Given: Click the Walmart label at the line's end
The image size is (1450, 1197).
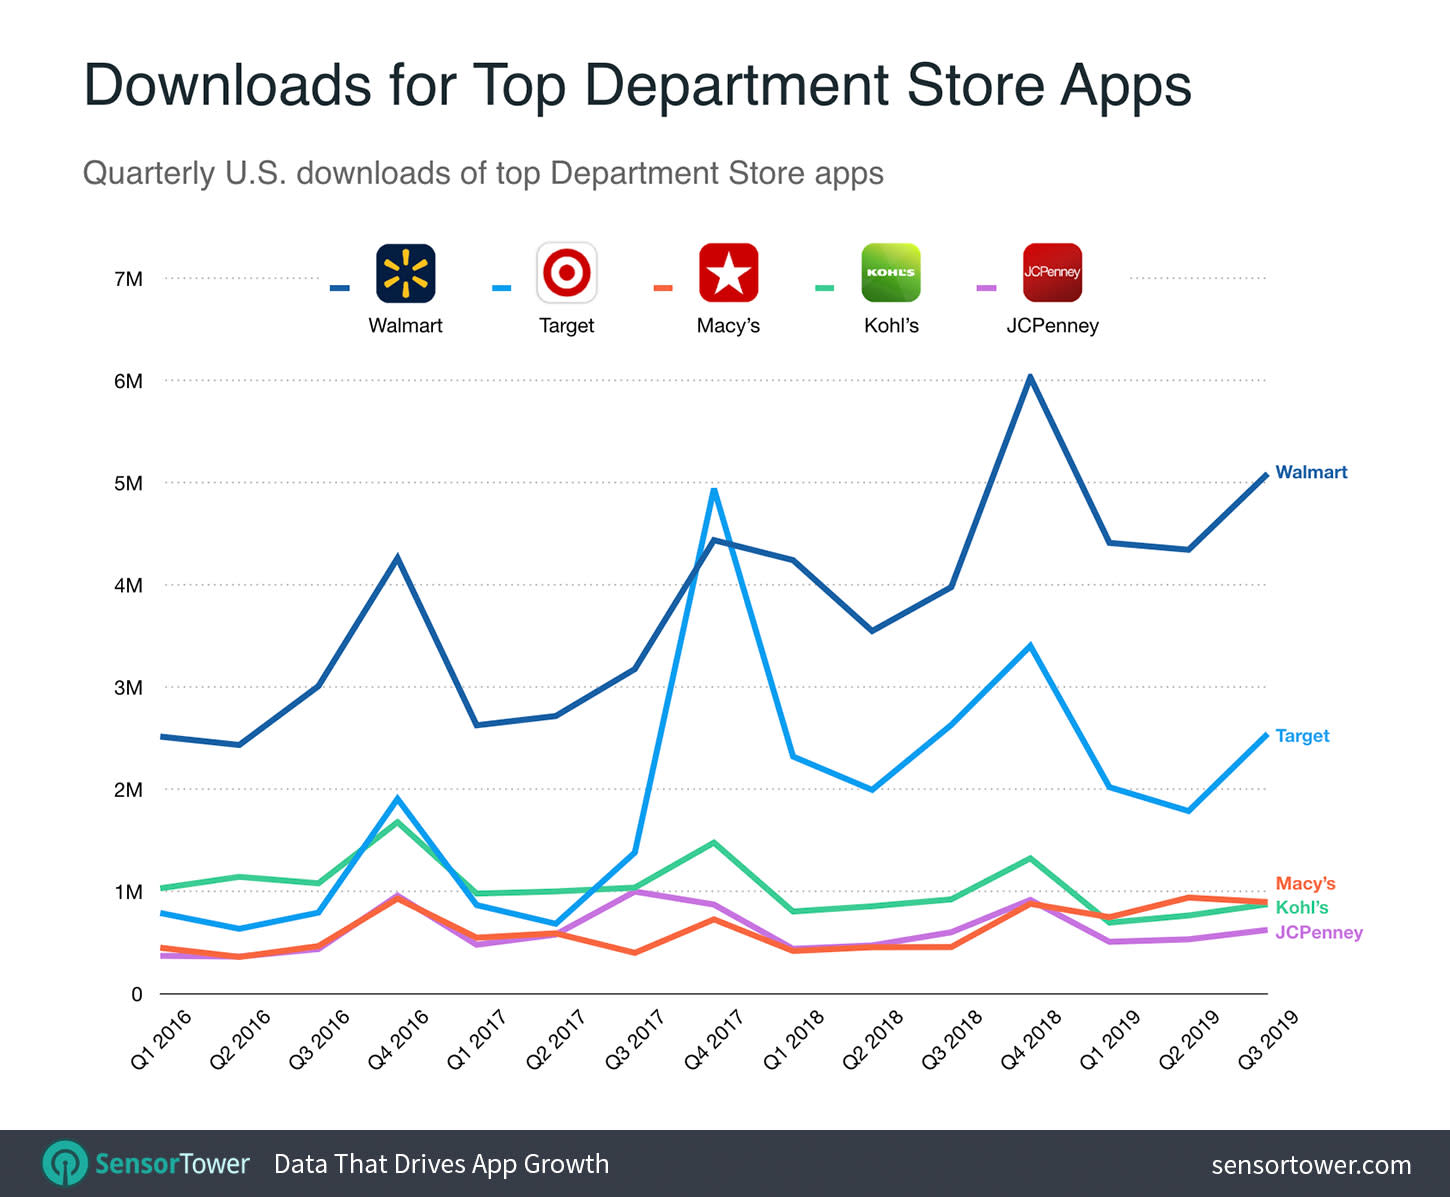Looking at the screenshot, I should 1310,472.
